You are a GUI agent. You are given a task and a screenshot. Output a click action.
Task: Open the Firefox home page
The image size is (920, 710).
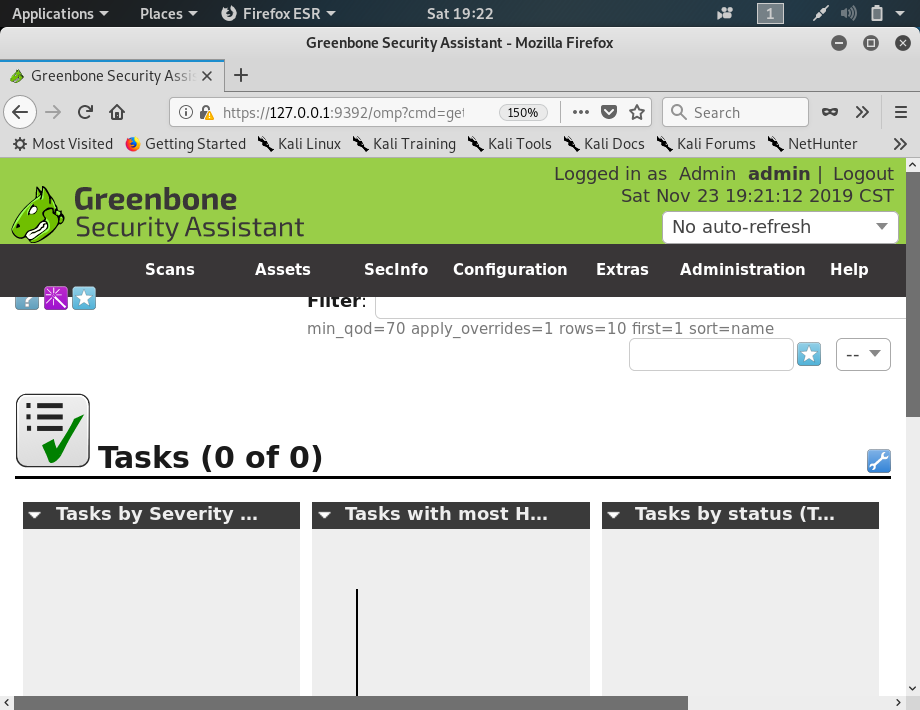(x=117, y=112)
